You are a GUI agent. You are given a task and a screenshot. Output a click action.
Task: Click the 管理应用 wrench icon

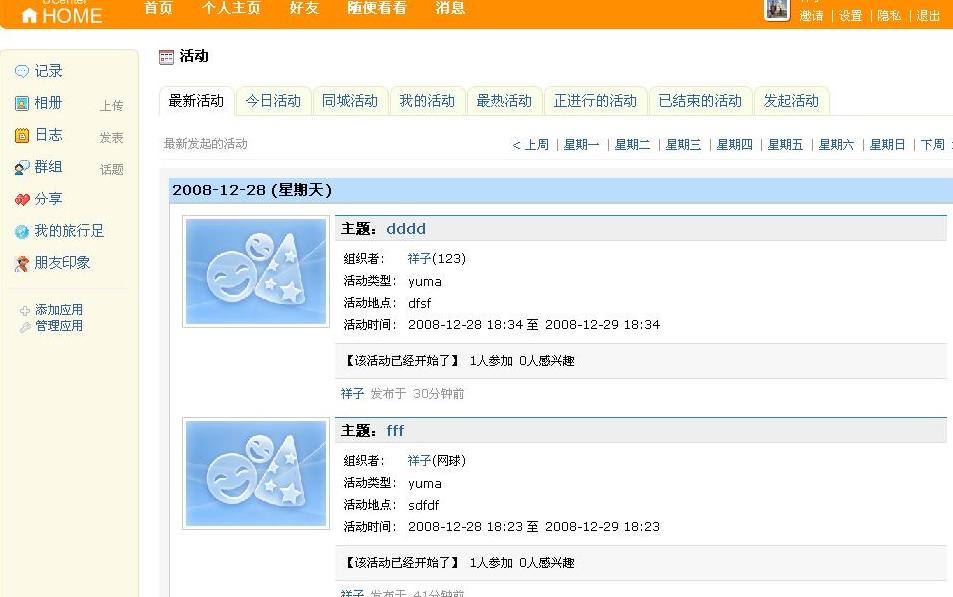point(25,327)
